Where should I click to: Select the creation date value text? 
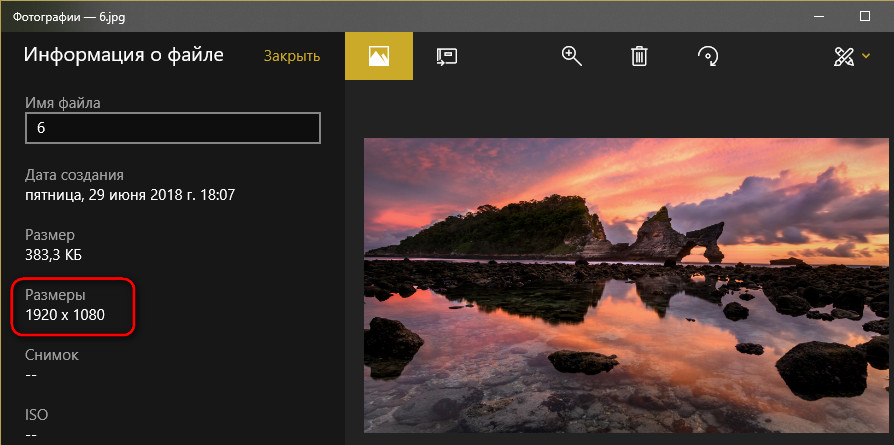pyautogui.click(x=130, y=195)
